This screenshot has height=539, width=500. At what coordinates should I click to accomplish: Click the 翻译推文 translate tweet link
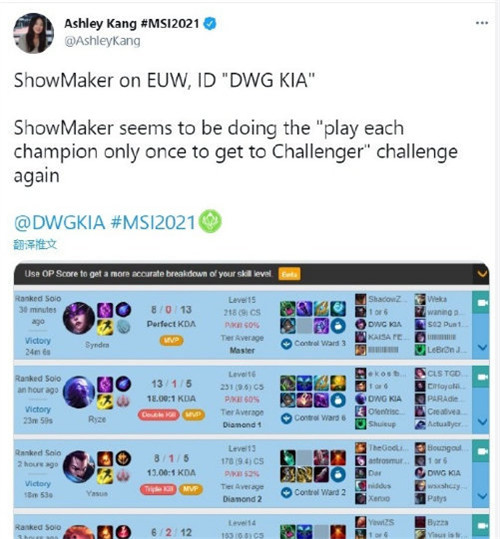(x=35, y=244)
